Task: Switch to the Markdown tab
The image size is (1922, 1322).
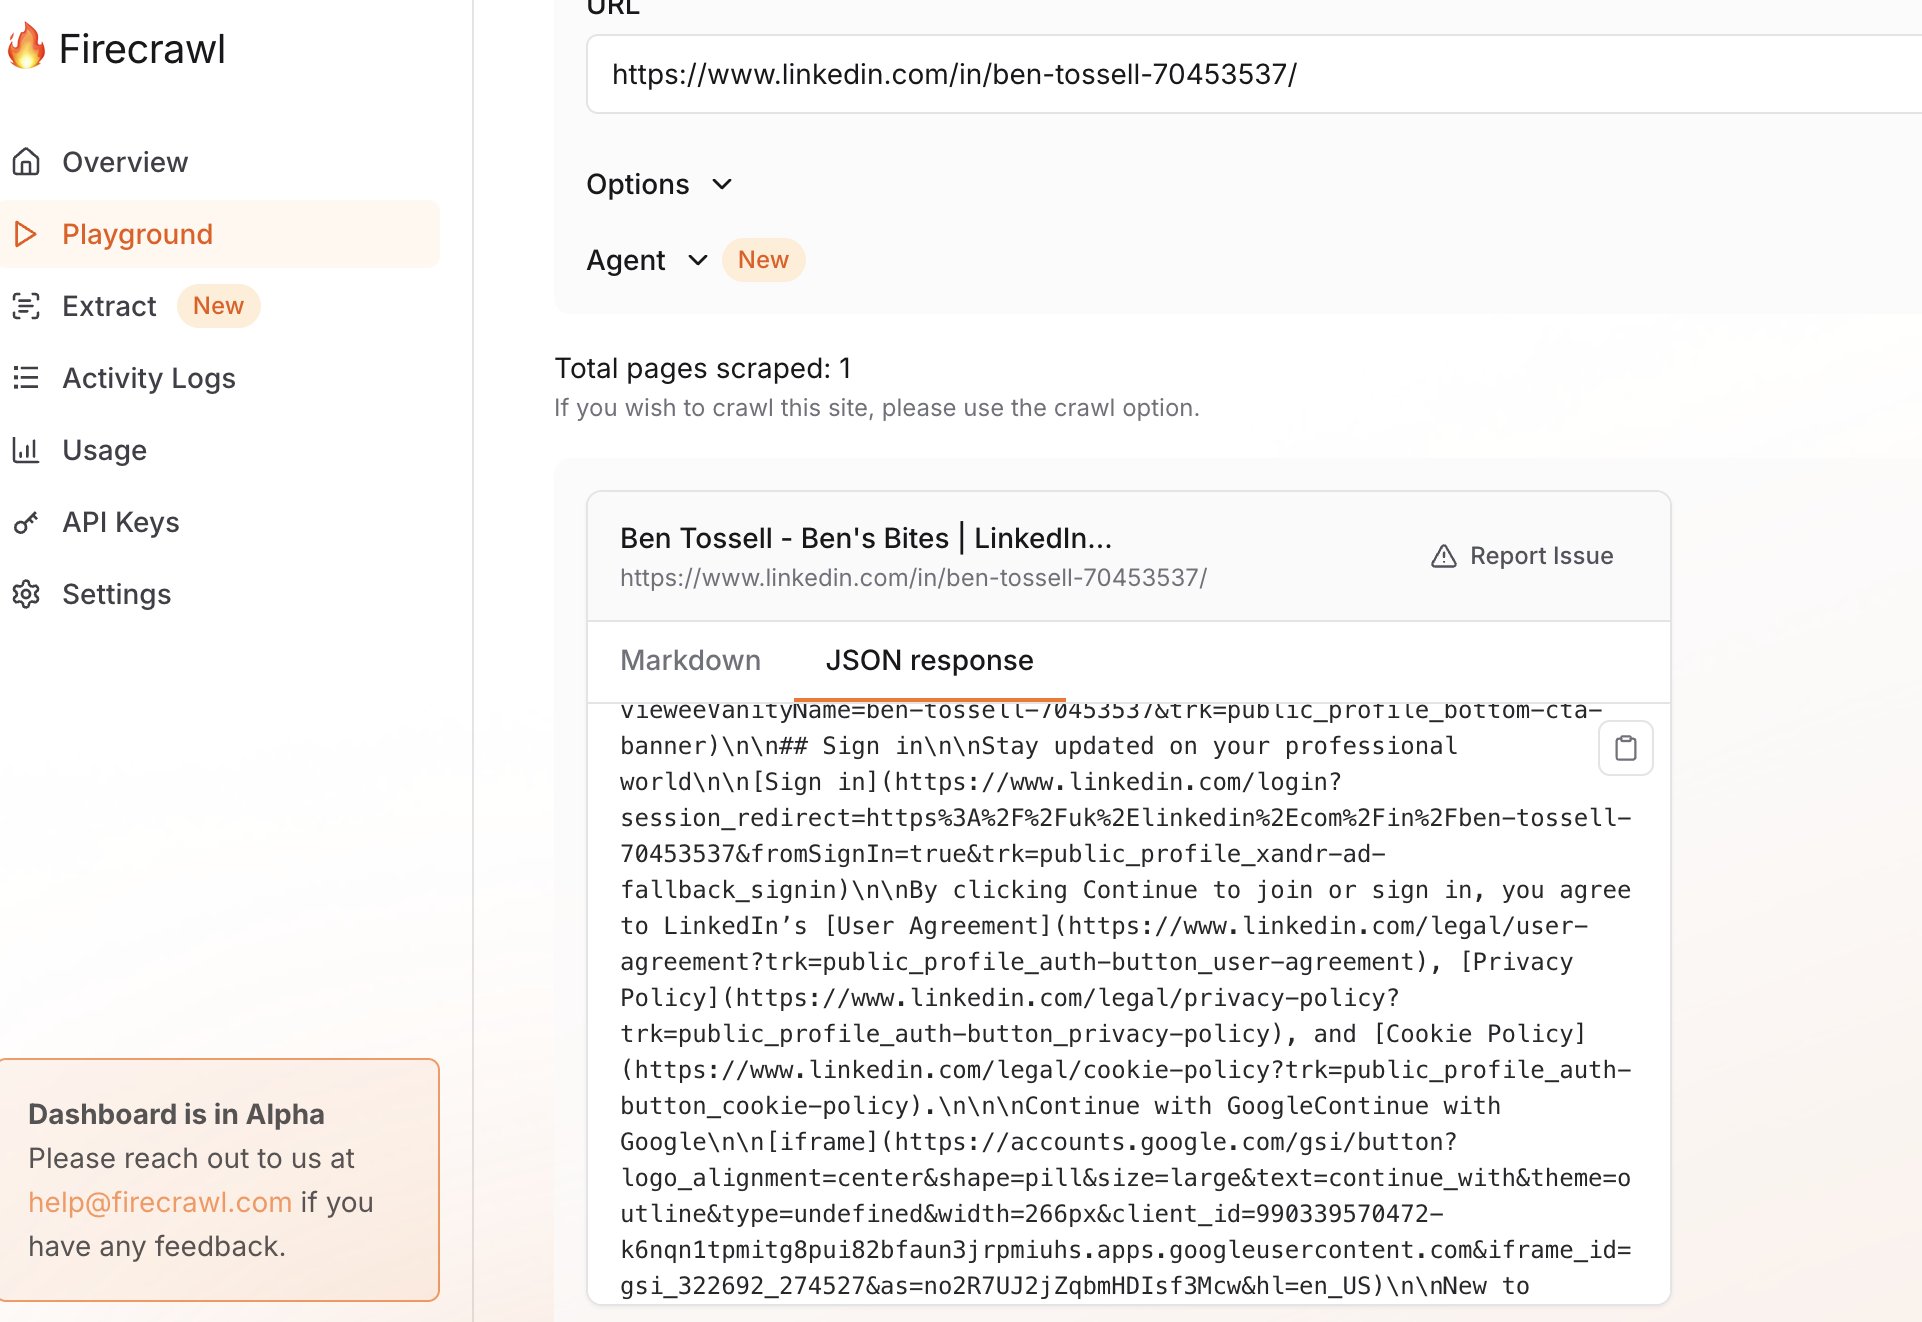Action: pos(691,660)
